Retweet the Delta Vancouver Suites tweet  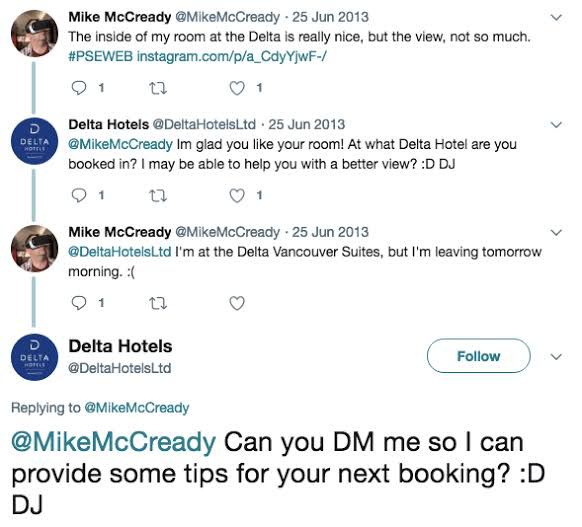(158, 303)
